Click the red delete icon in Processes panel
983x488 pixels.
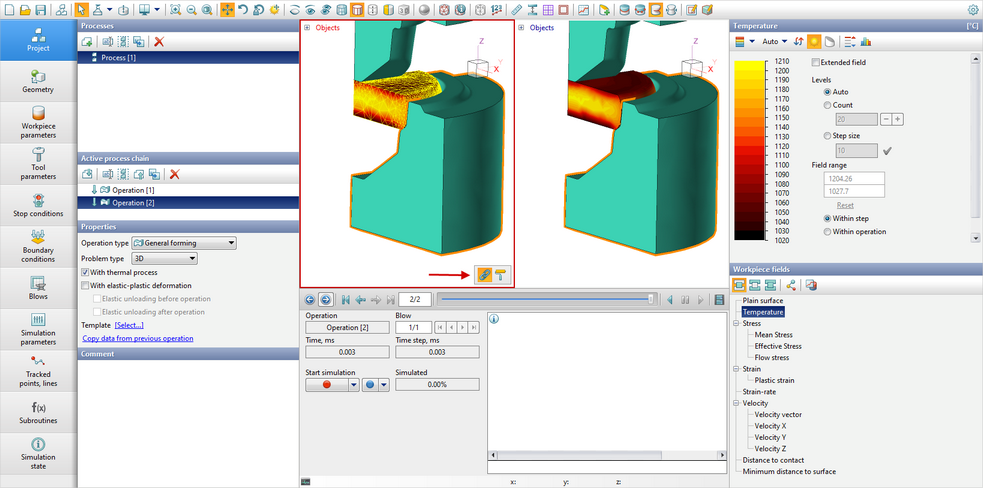[158, 41]
